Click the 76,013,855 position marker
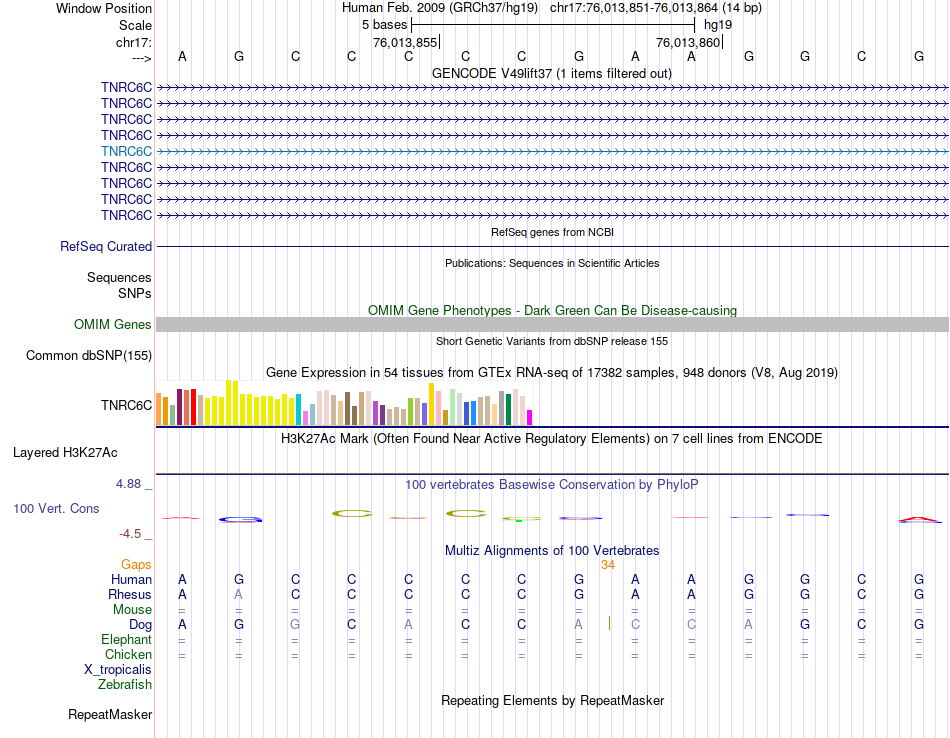Image resolution: width=950 pixels, height=738 pixels. [405, 42]
